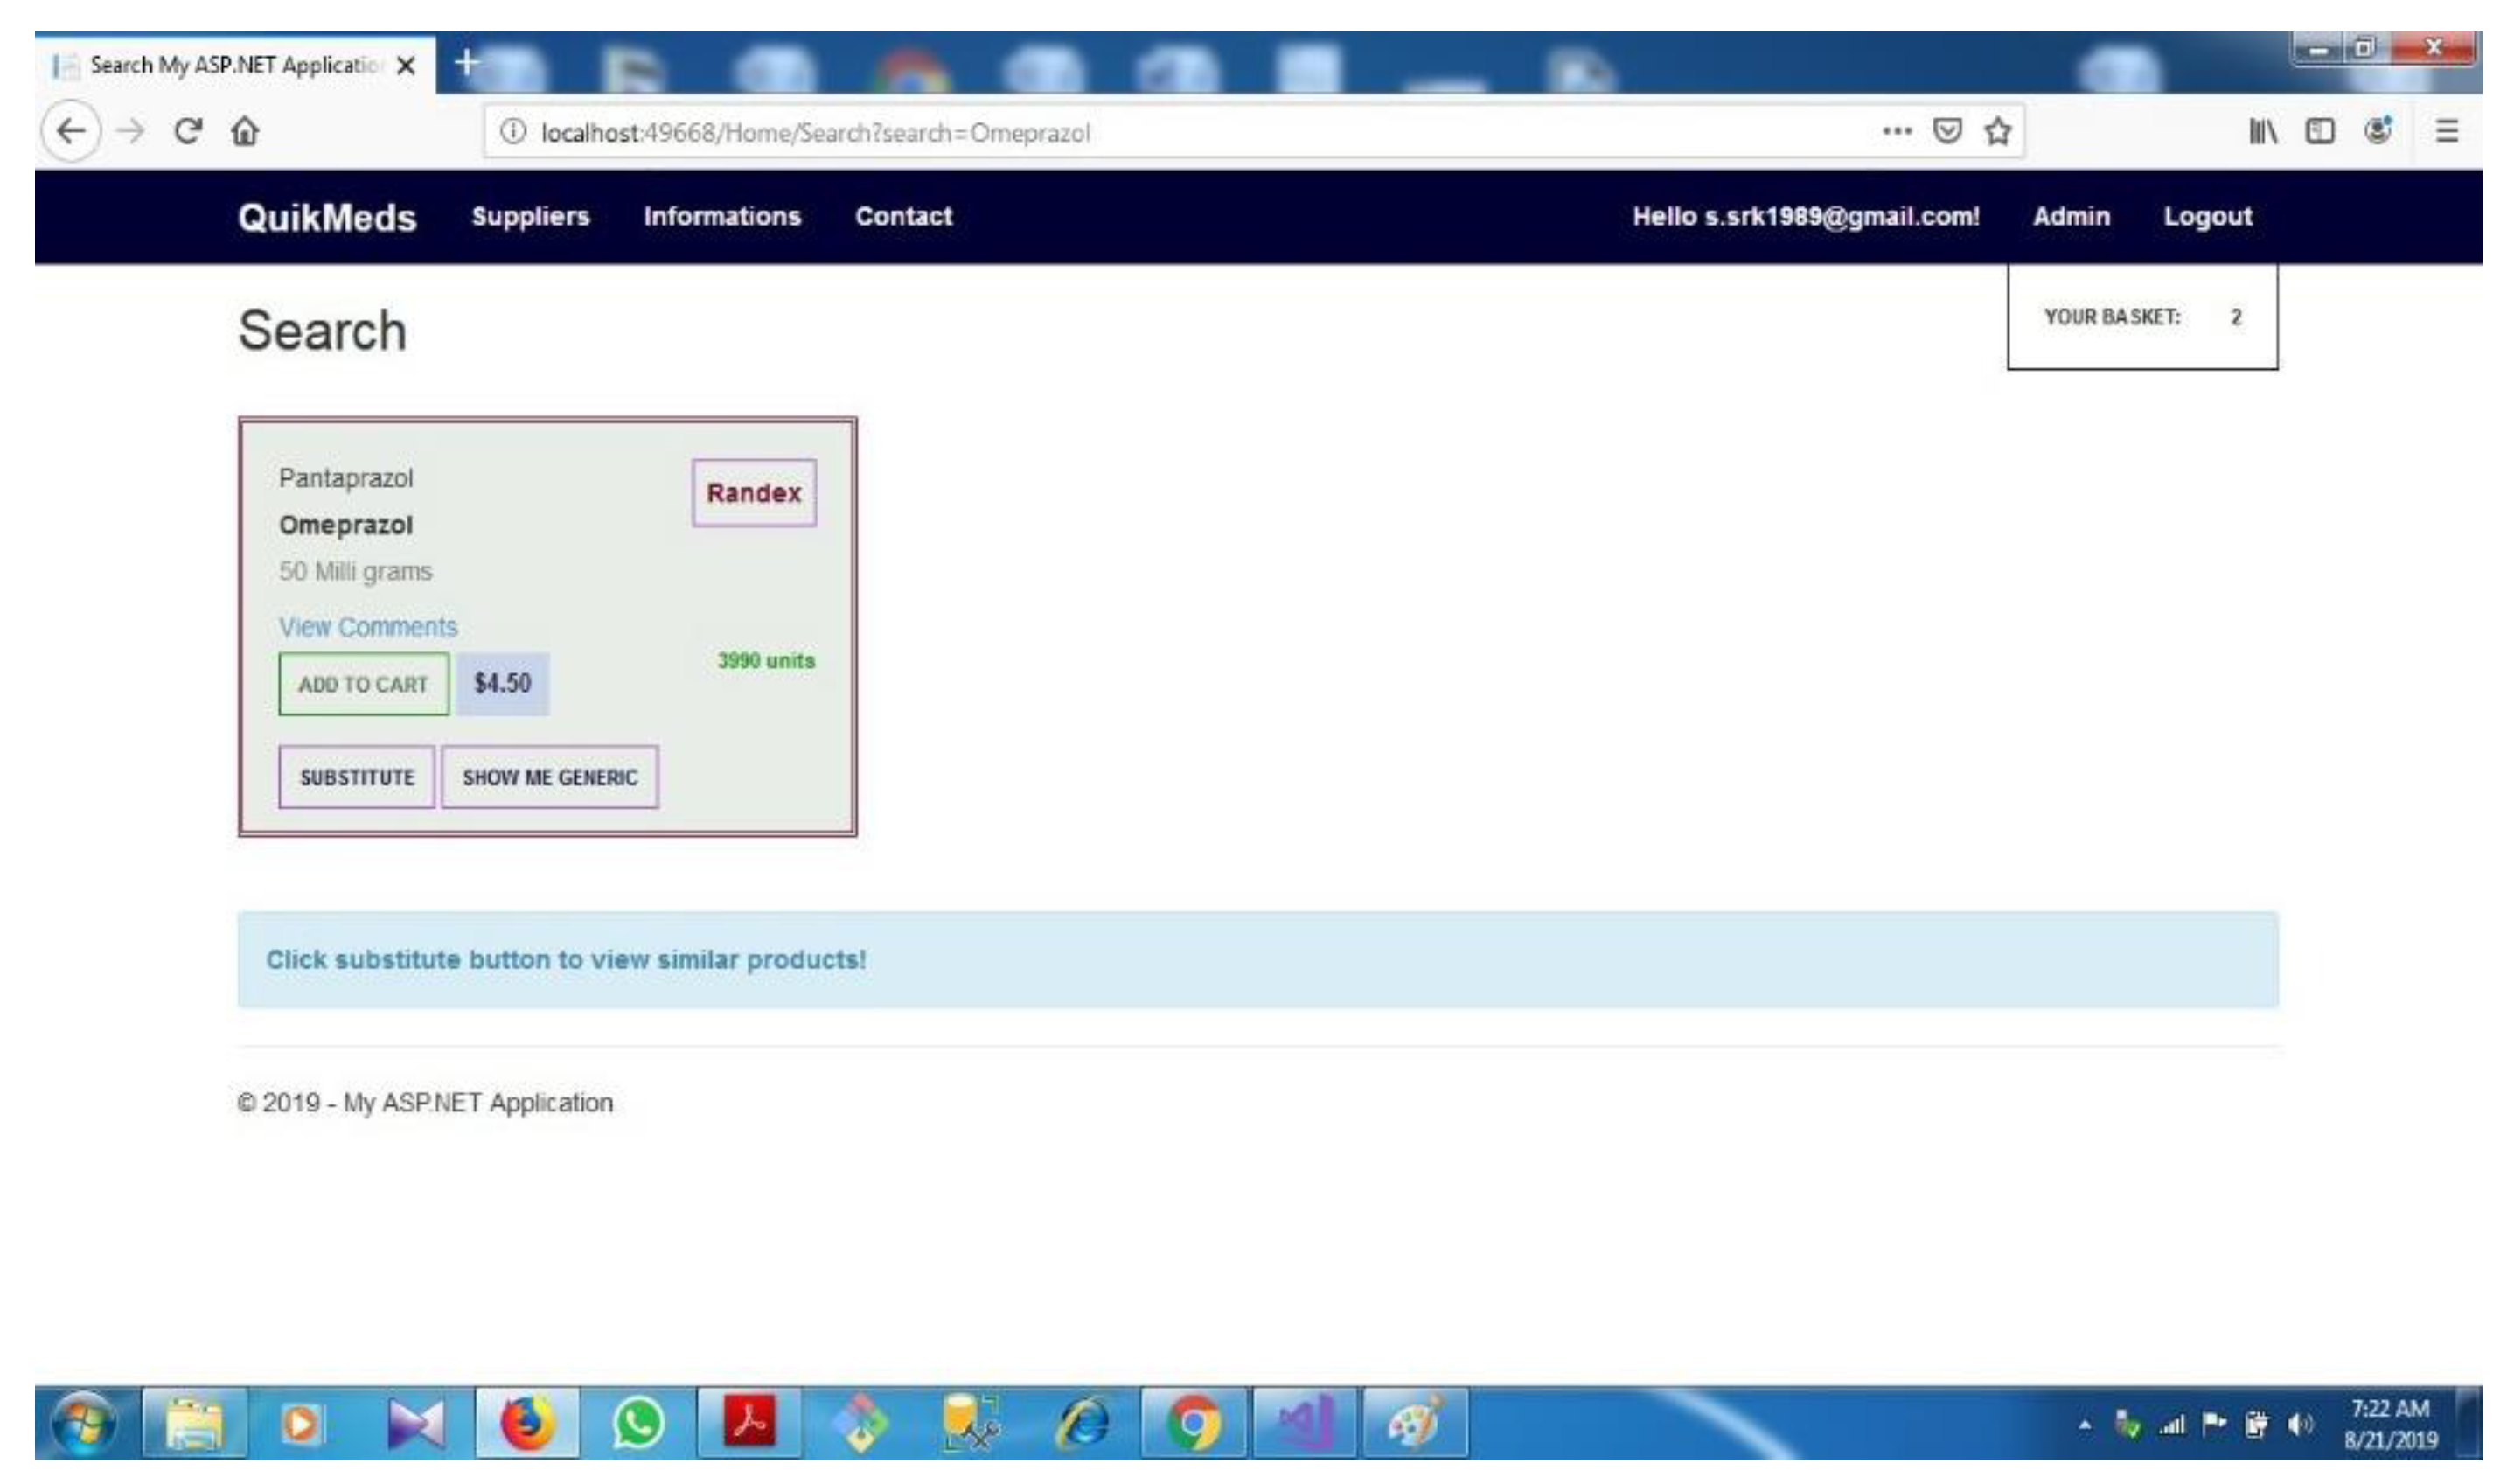The width and height of the screenshot is (2514, 1484).
Task: Open the Firefox hamburger menu
Action: point(2445,130)
